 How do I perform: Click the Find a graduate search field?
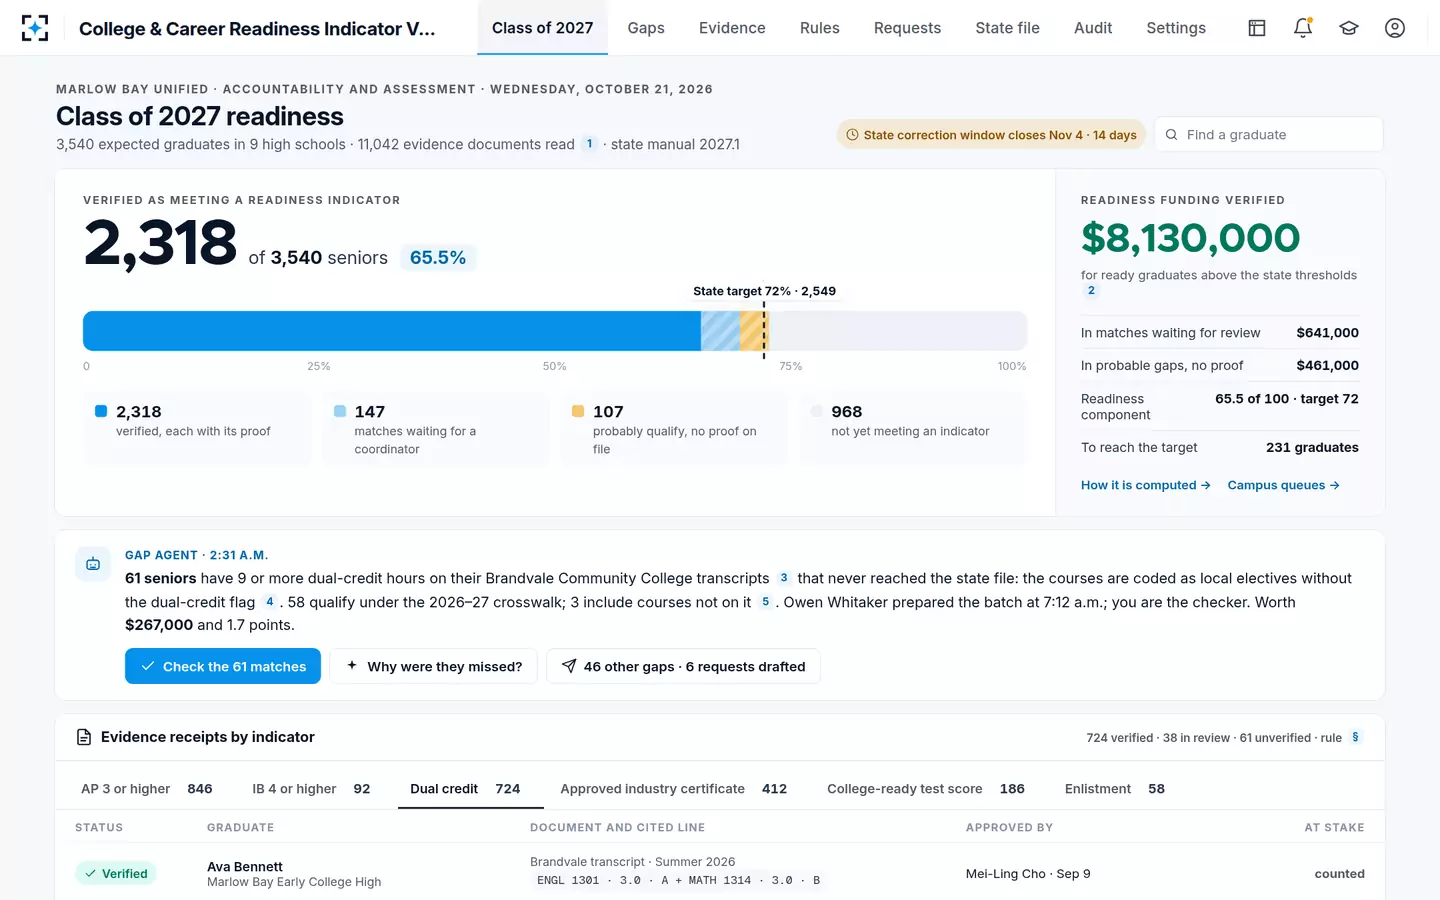(x=1269, y=135)
